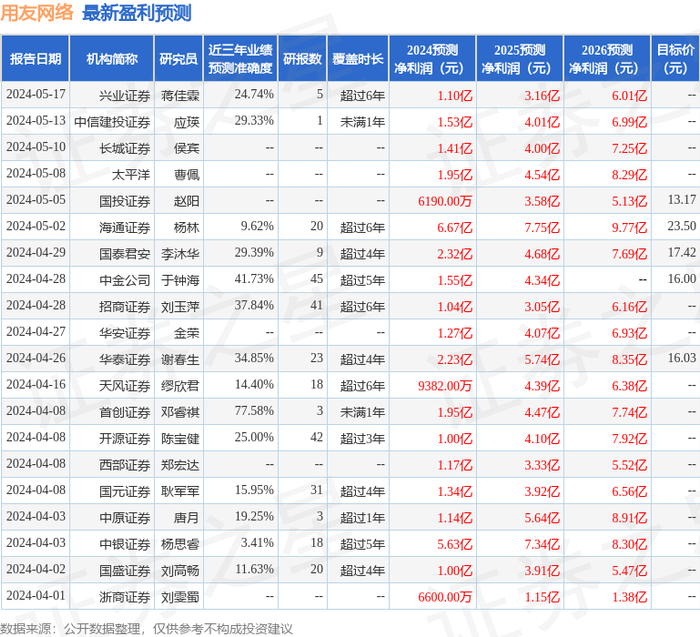Click researcher 蒋佳霖
Screen dimensions: 700x637
(x=180, y=96)
